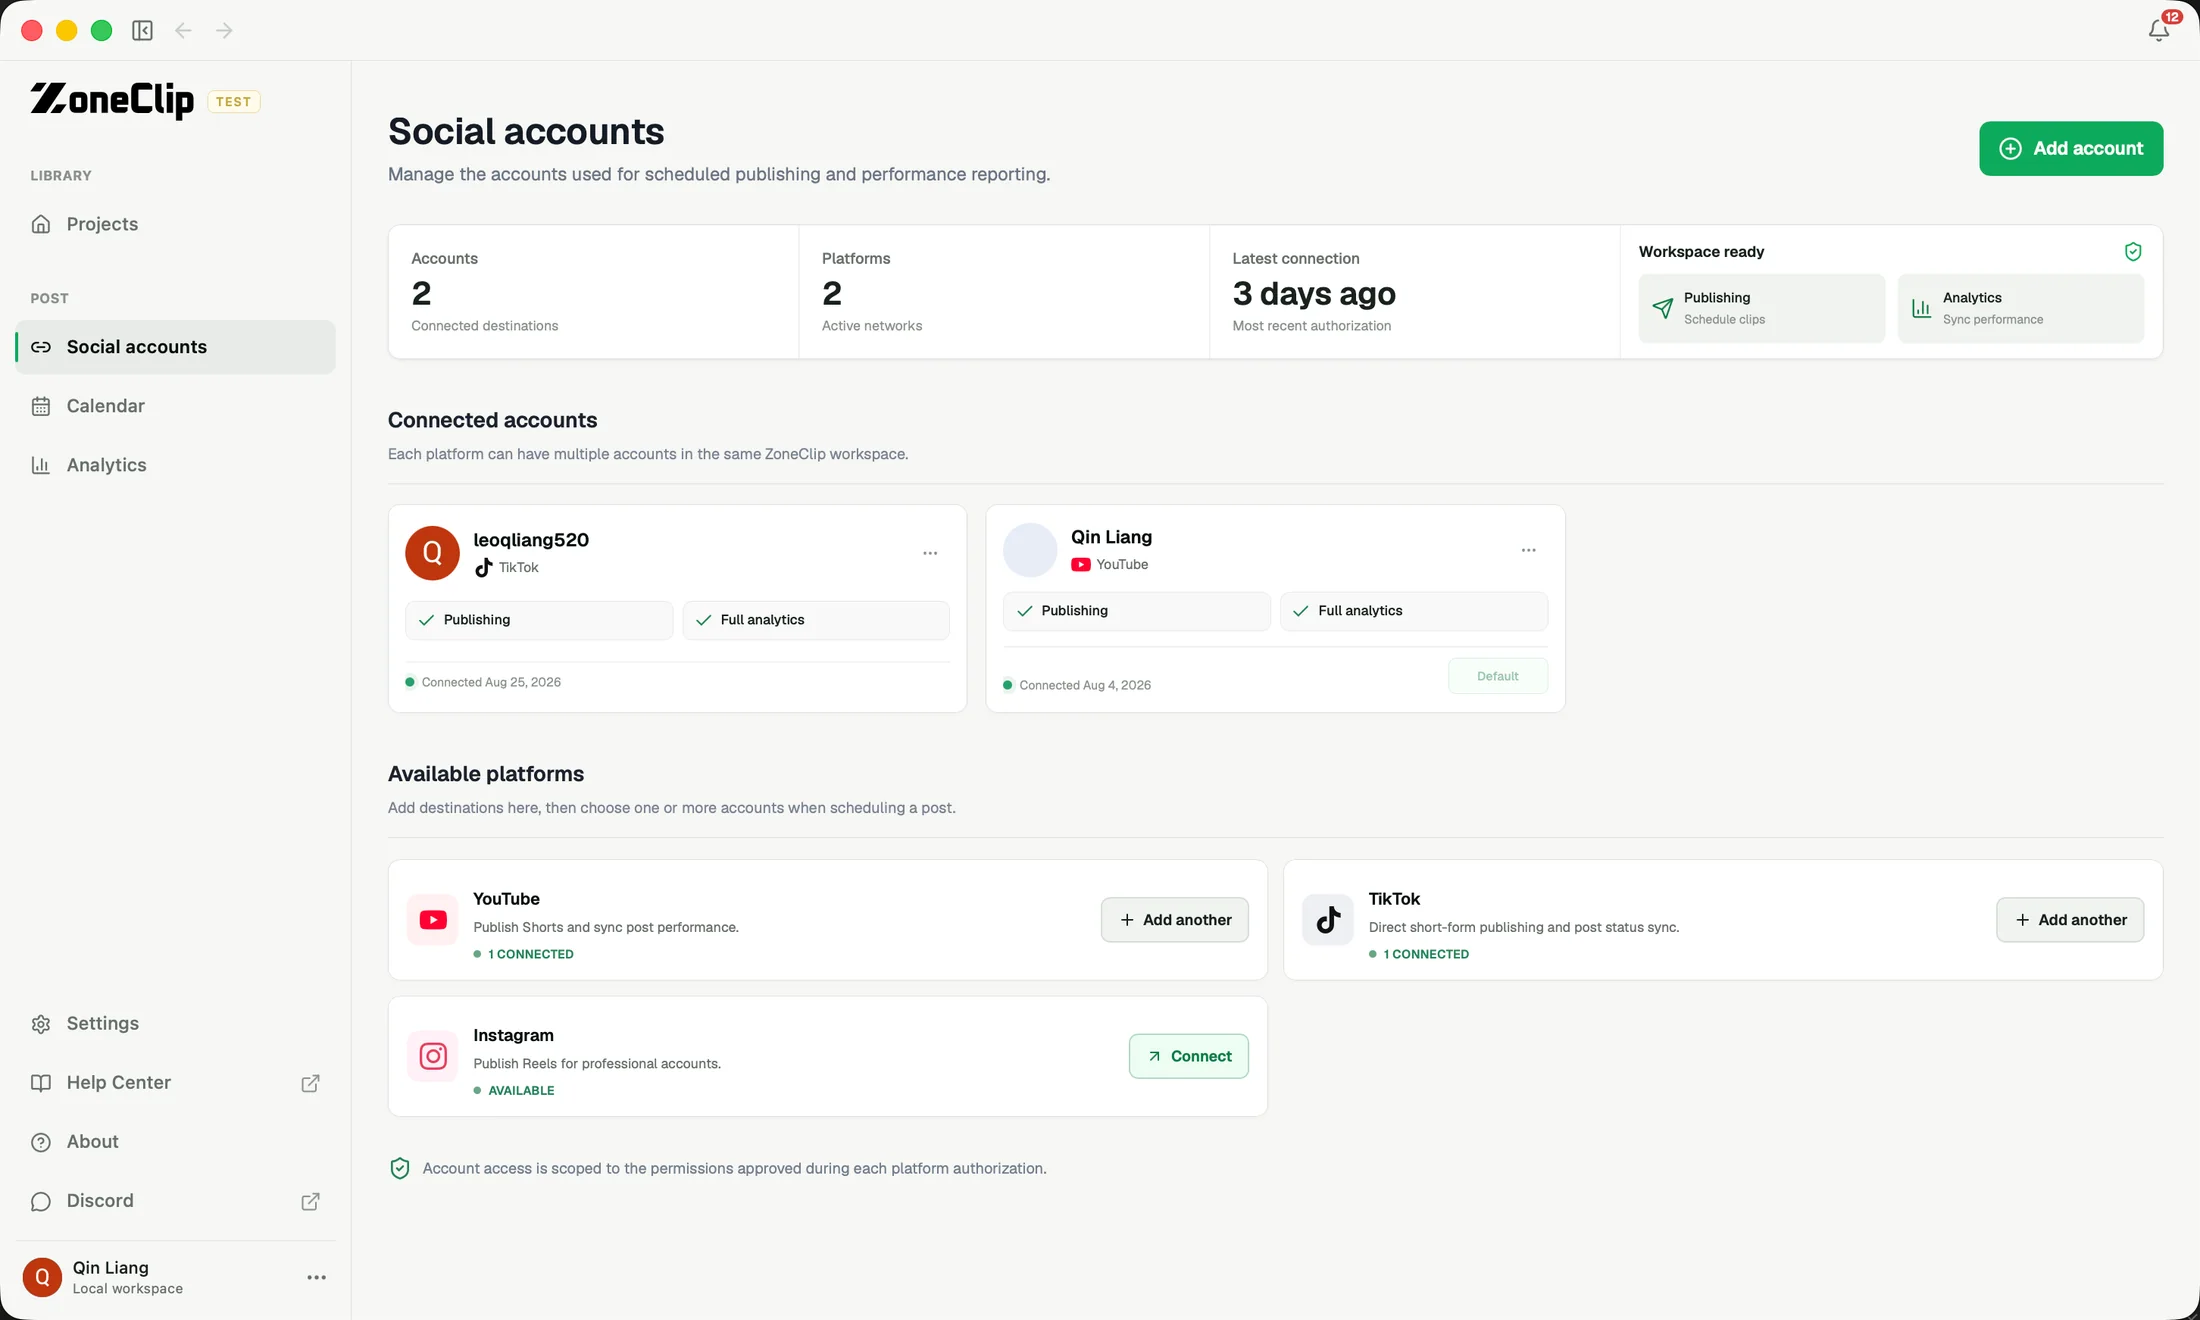This screenshot has width=2200, height=1320.
Task: Click the Qin Liang YouTube avatar
Action: pyautogui.click(x=1030, y=550)
